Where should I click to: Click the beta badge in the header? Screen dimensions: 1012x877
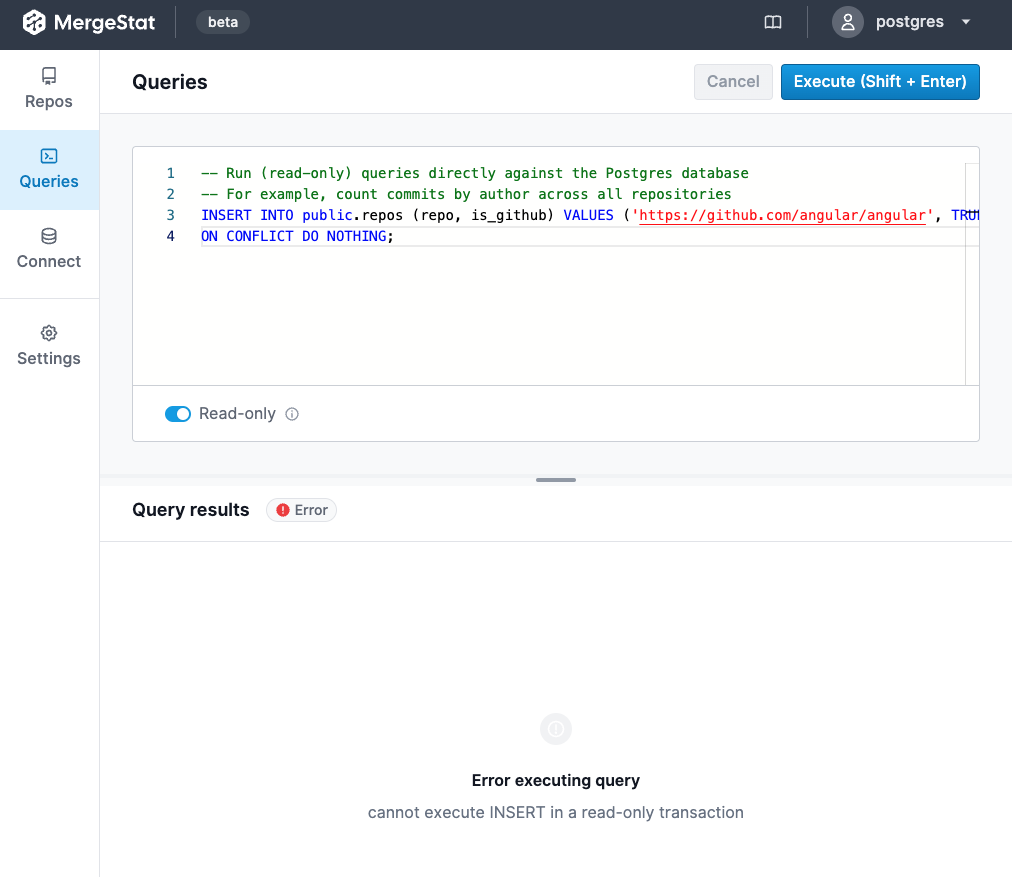click(222, 21)
